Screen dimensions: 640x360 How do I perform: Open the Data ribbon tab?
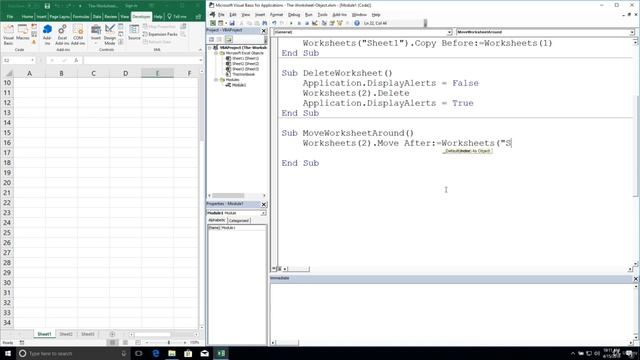click(97, 17)
